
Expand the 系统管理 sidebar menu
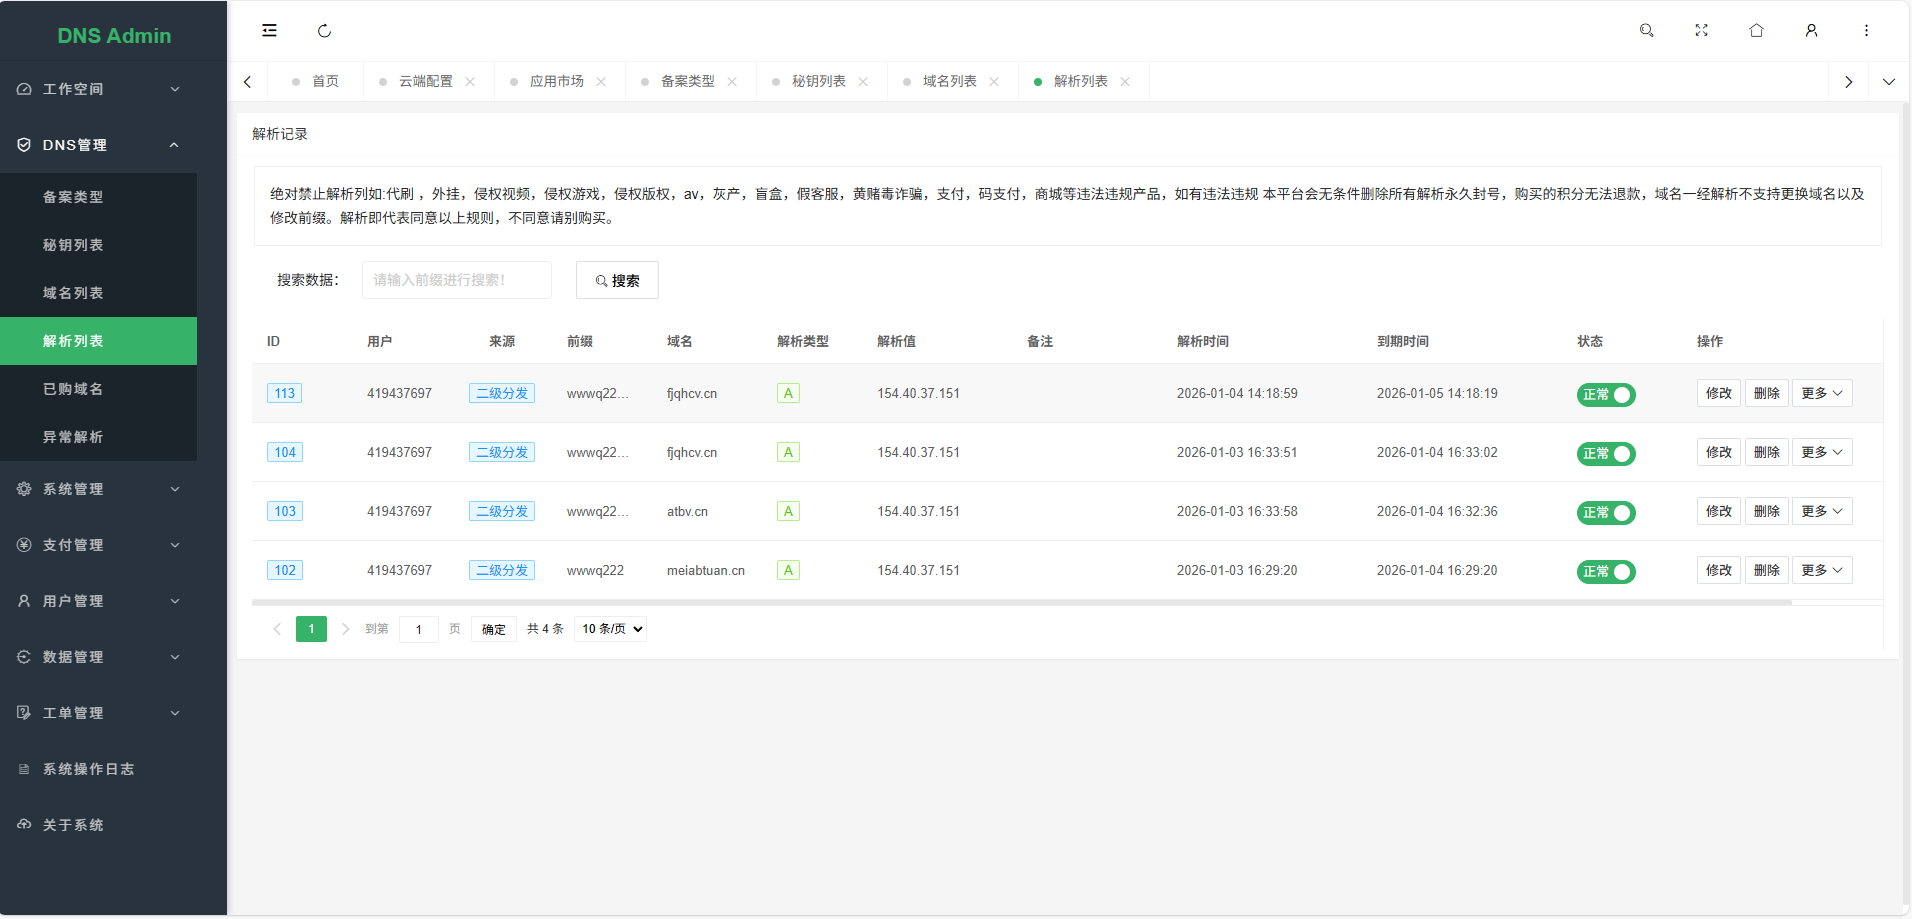[98, 489]
